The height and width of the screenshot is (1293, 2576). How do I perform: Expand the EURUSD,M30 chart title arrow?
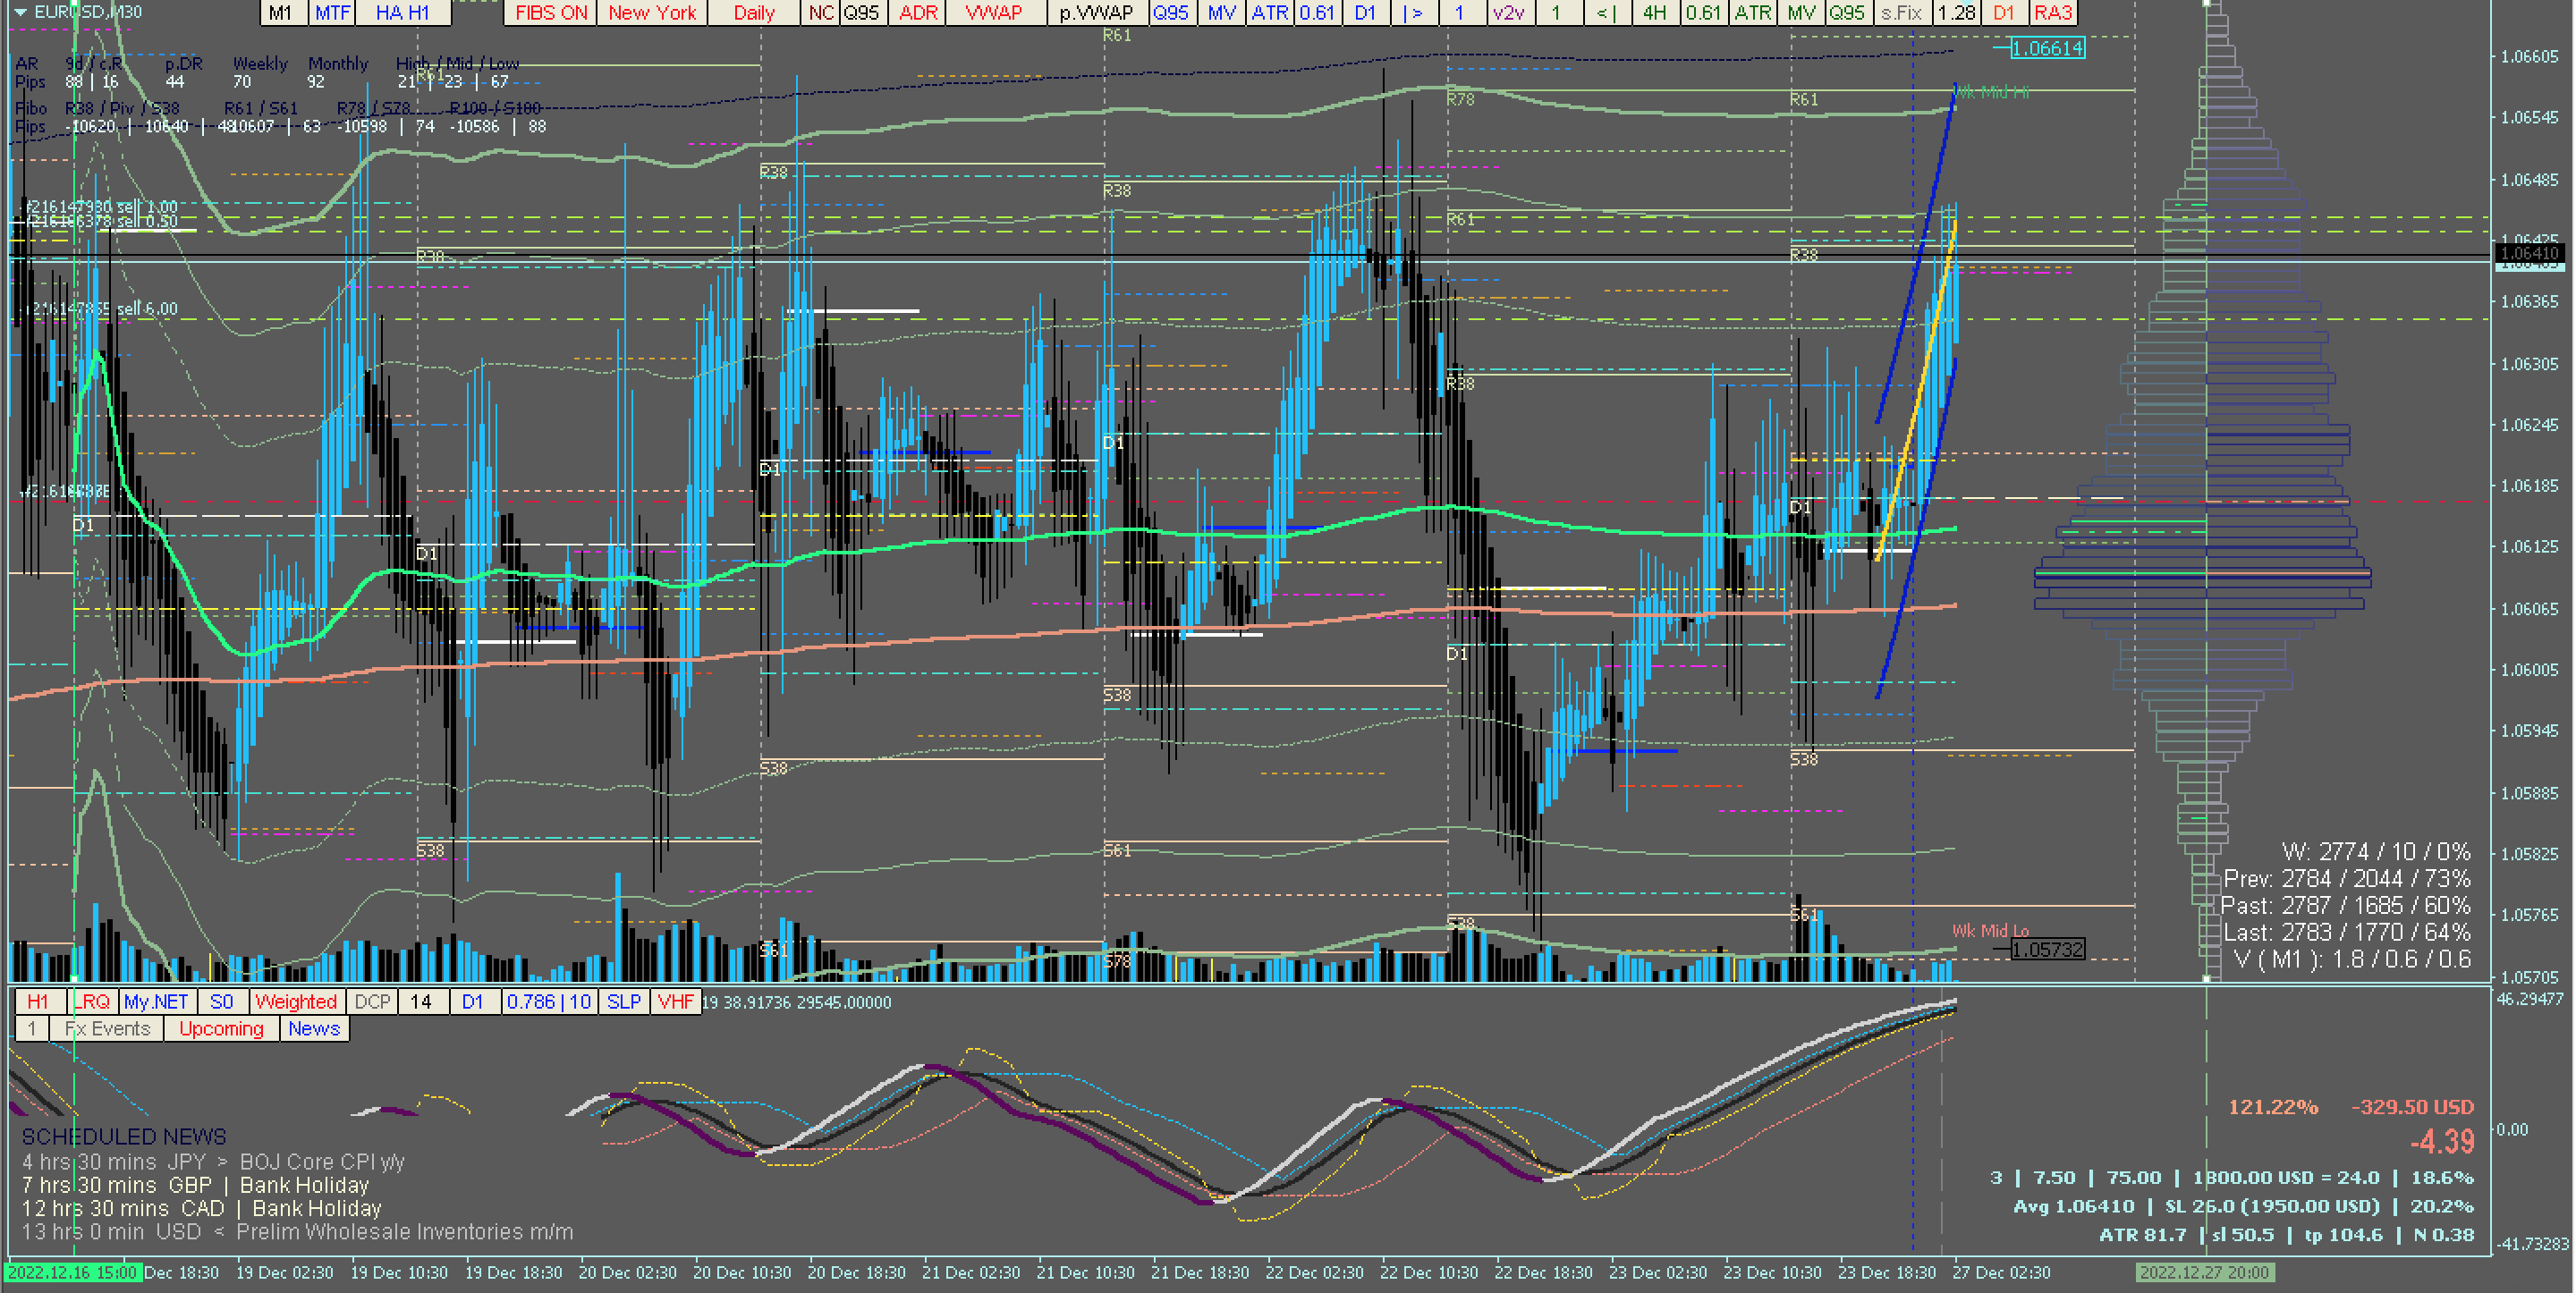[20, 12]
